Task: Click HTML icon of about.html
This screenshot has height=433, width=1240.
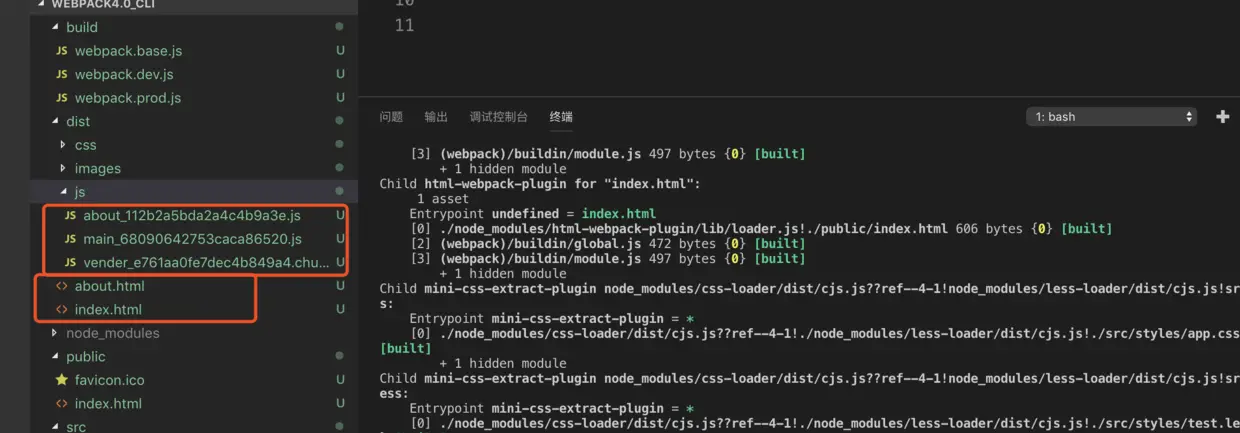Action: tap(62, 286)
